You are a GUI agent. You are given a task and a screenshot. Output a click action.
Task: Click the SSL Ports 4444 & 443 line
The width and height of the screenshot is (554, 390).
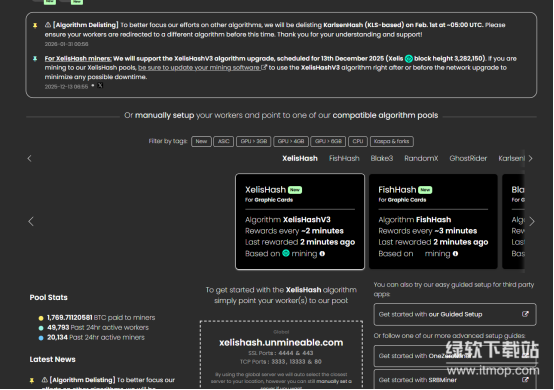point(281,353)
